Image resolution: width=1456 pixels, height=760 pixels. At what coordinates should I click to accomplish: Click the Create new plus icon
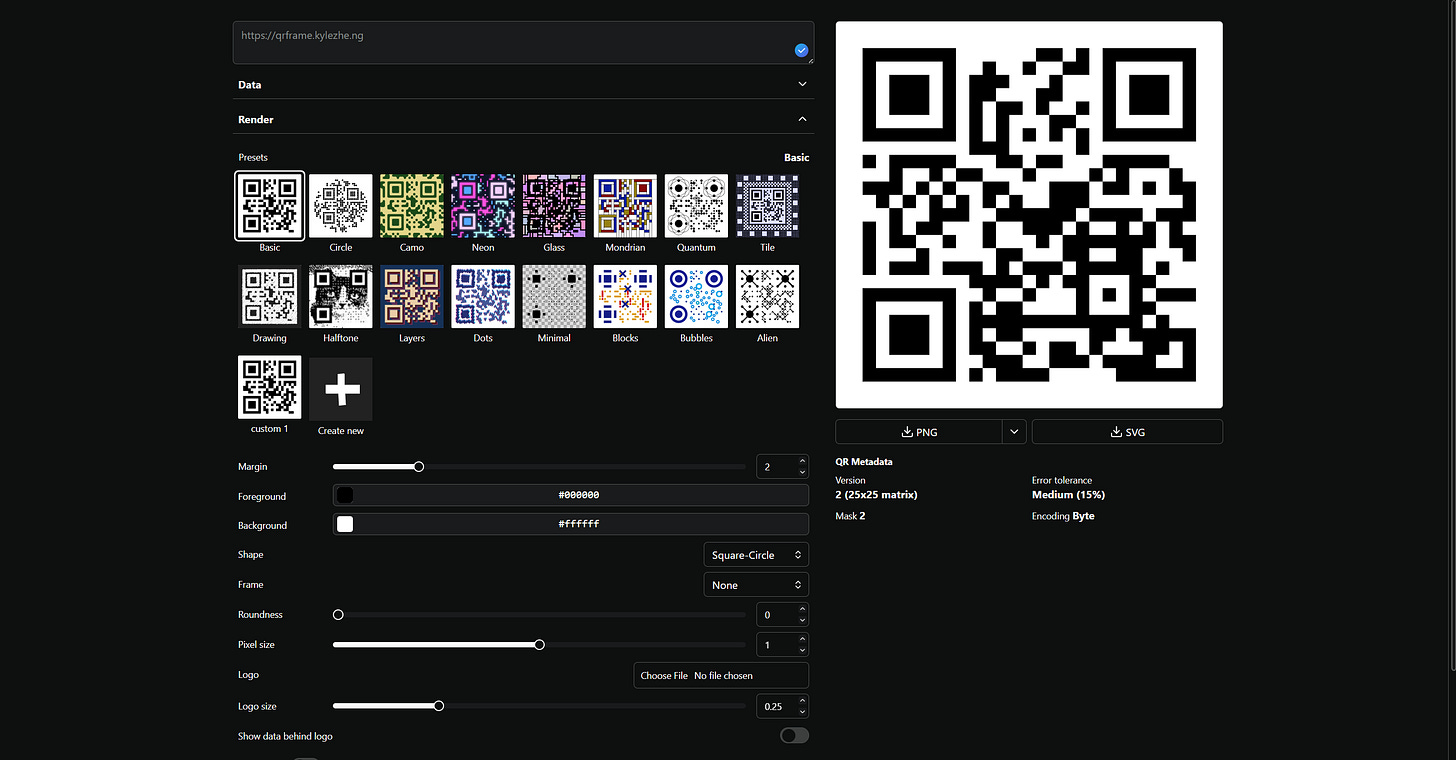click(x=341, y=388)
